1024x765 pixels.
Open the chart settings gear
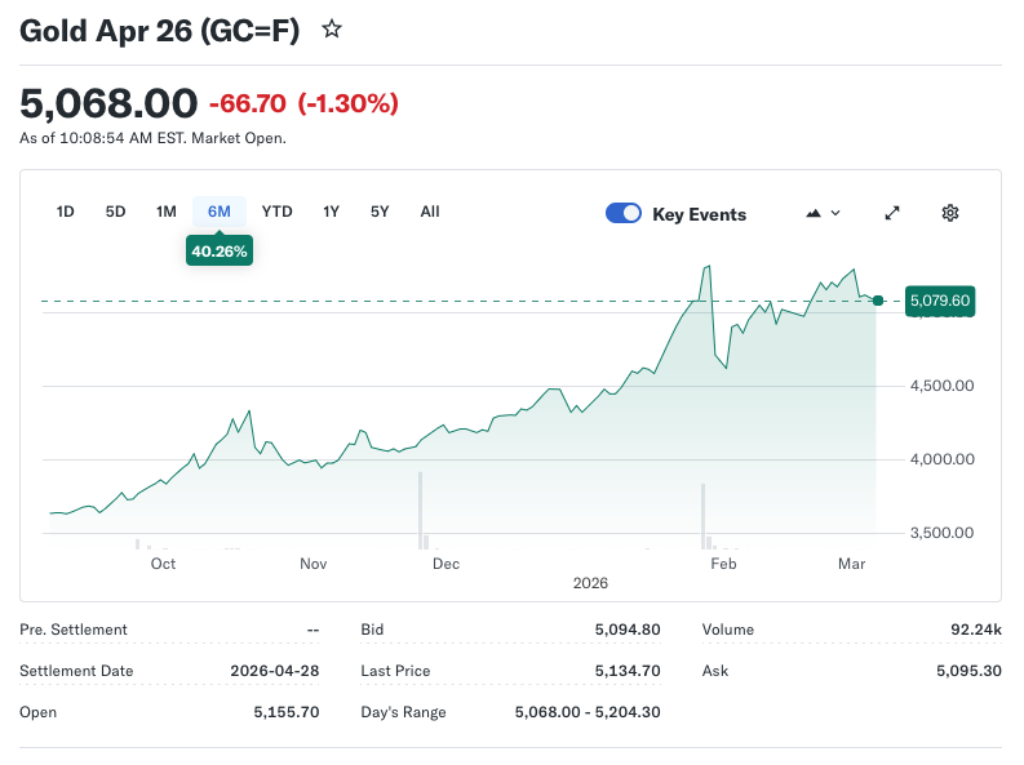click(x=950, y=212)
